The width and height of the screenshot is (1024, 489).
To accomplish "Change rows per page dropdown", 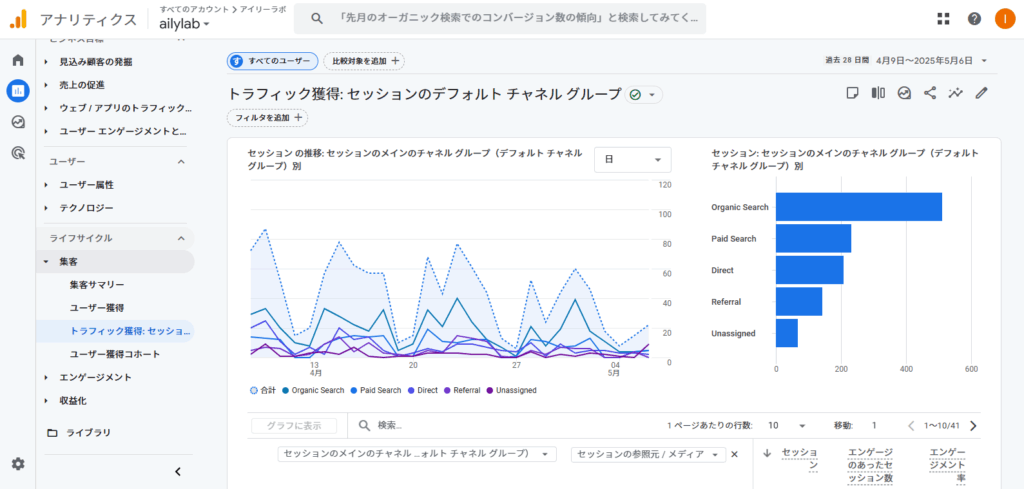I will [x=787, y=426].
